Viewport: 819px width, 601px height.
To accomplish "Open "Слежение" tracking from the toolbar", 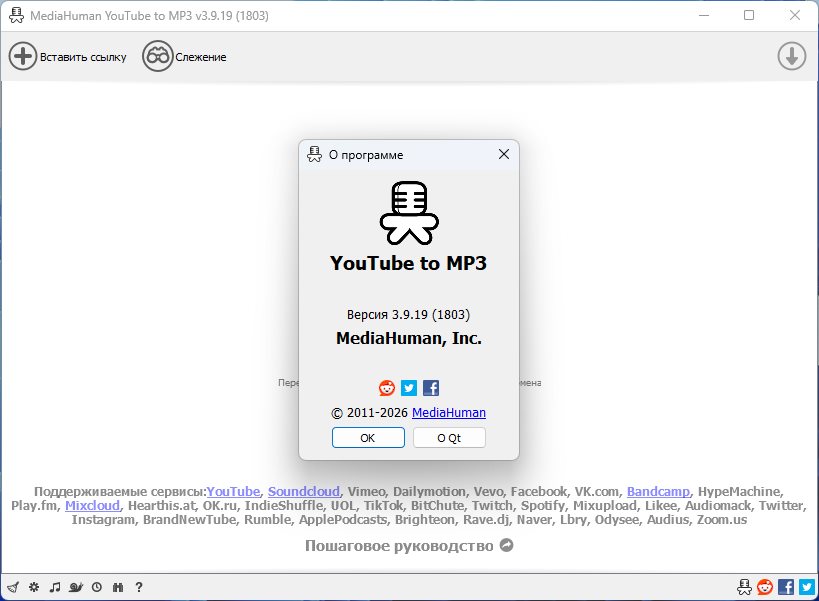I will click(185, 56).
